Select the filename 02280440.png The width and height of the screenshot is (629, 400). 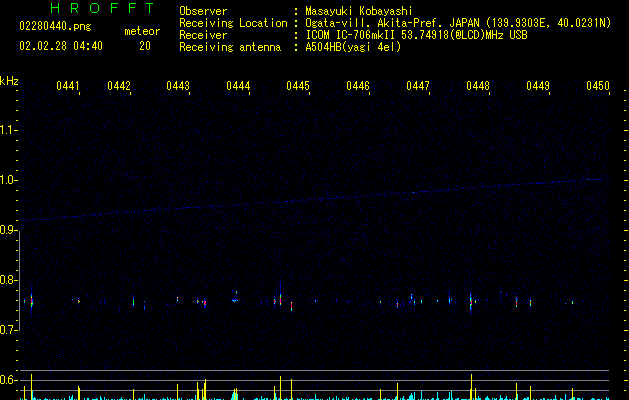tap(55, 27)
